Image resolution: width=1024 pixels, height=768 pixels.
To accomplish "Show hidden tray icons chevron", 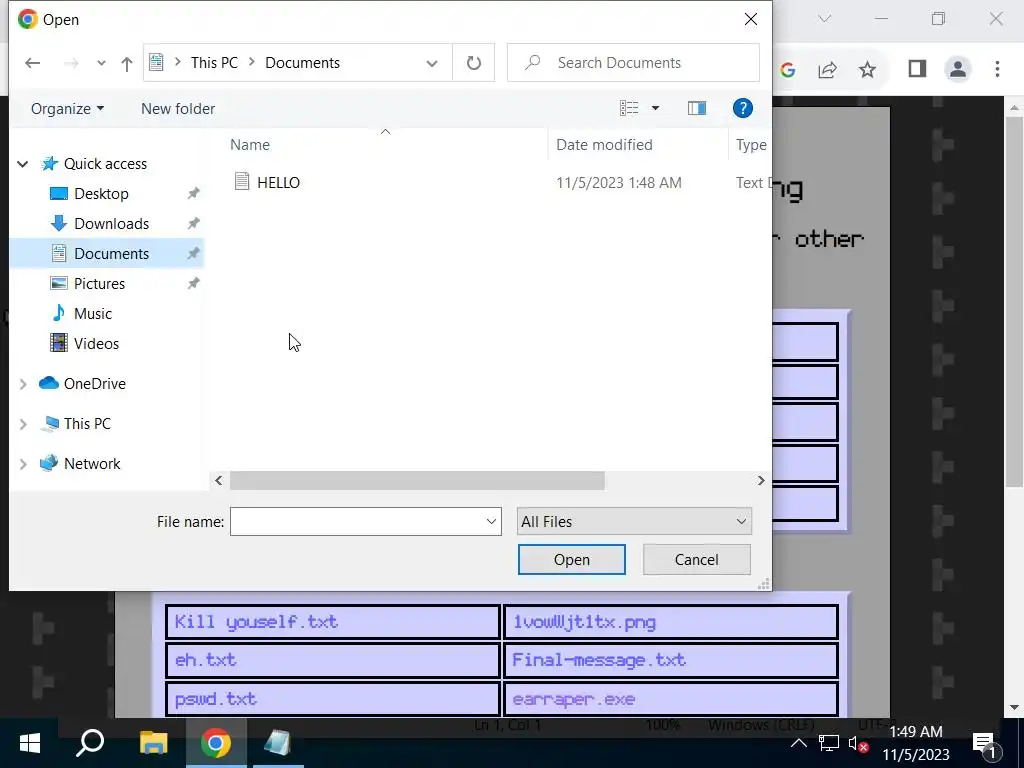I will point(799,743).
